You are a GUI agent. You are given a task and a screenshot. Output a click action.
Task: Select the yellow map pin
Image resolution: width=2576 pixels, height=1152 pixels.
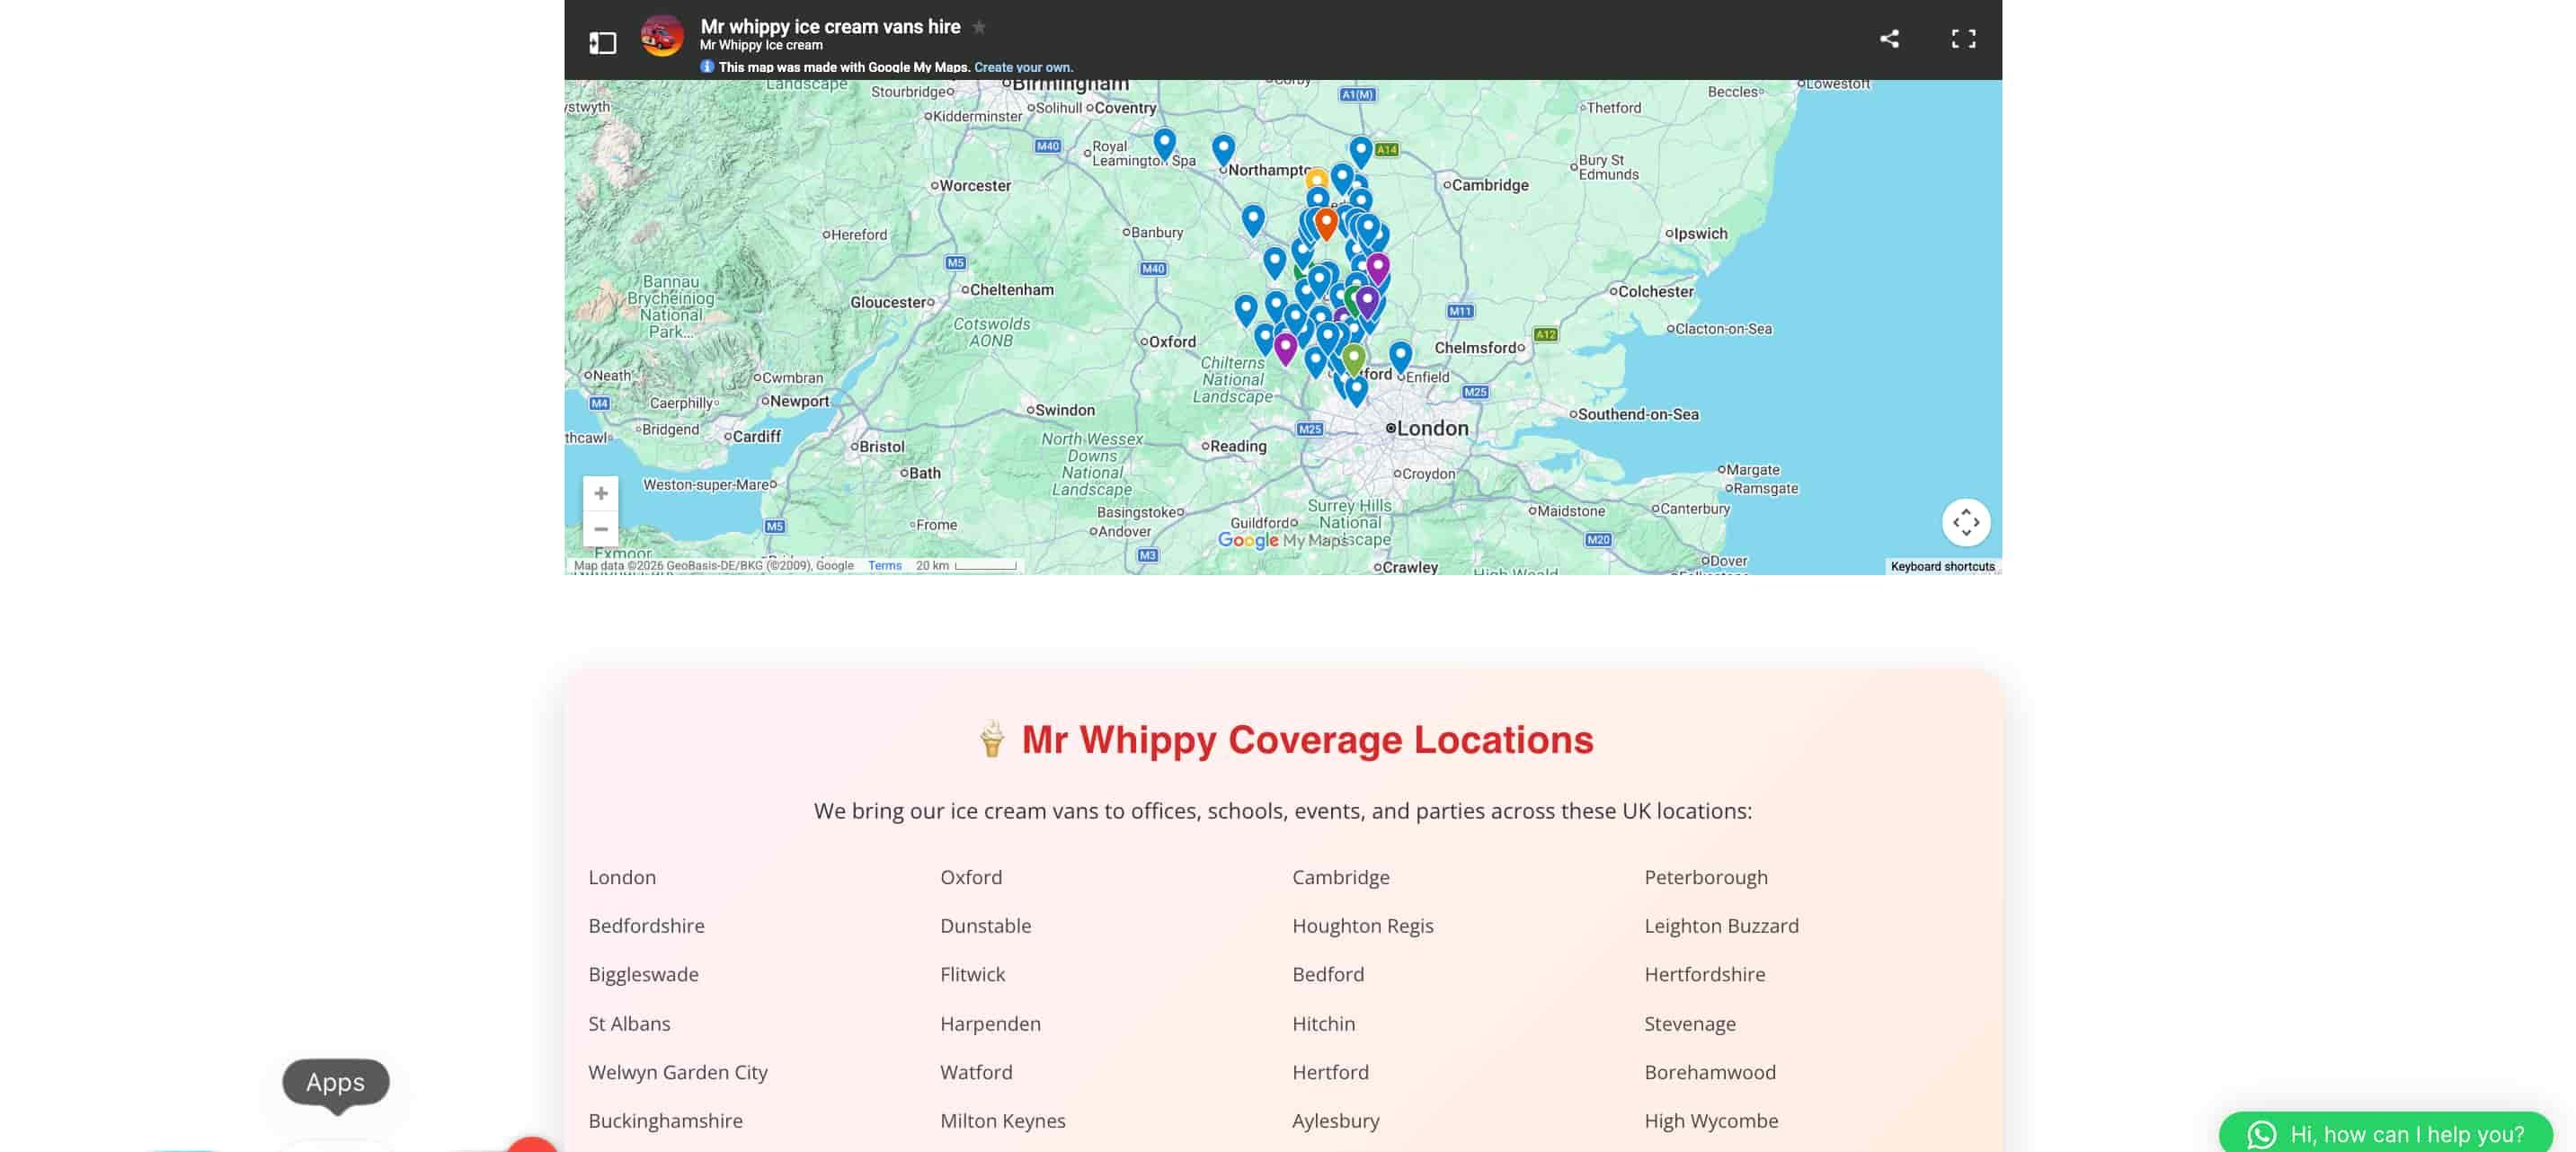(x=1316, y=179)
